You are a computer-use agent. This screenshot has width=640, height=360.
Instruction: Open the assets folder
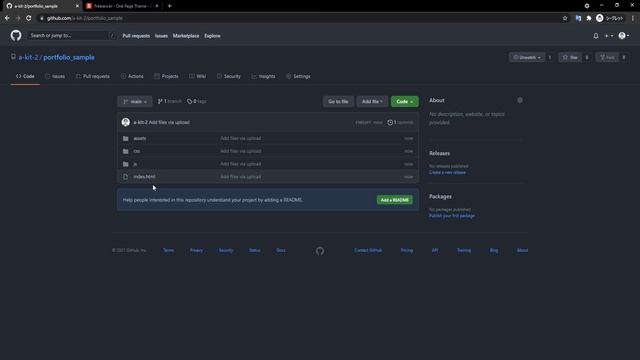140,138
